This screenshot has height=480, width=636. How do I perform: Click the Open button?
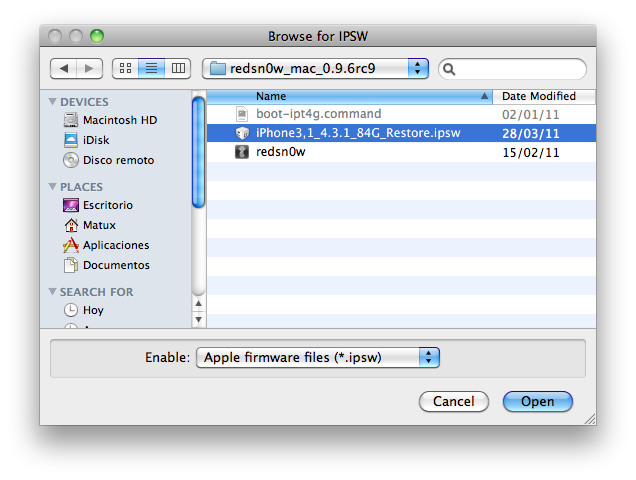pos(537,401)
